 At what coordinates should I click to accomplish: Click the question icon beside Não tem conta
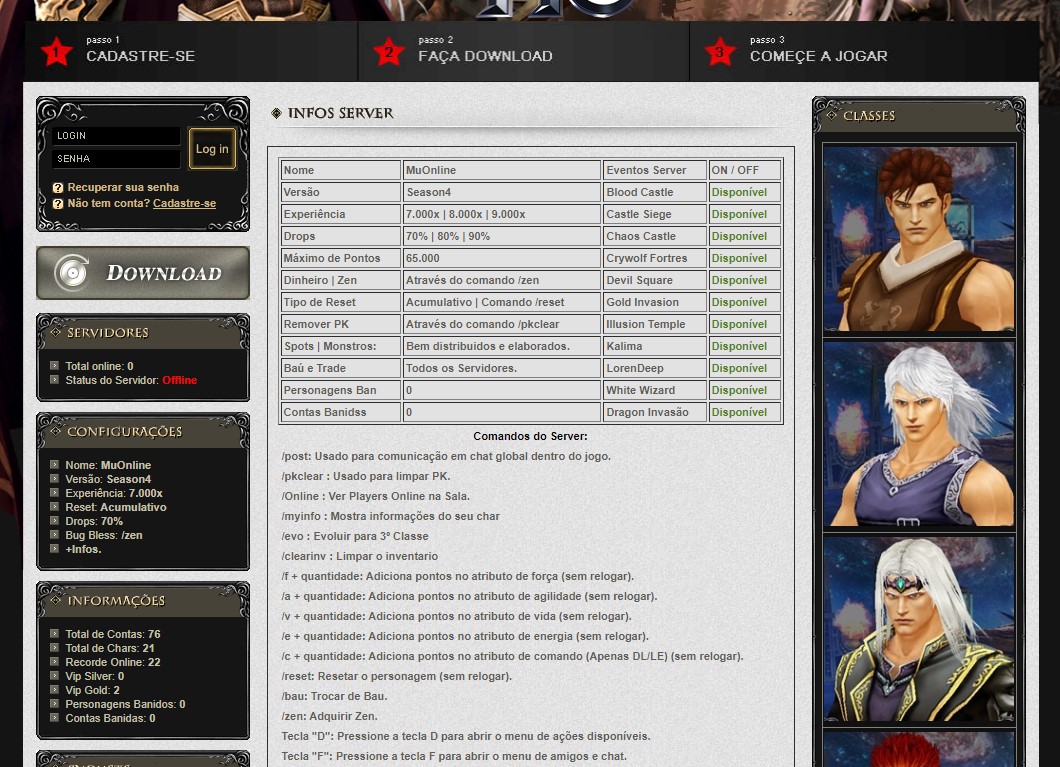(x=58, y=203)
